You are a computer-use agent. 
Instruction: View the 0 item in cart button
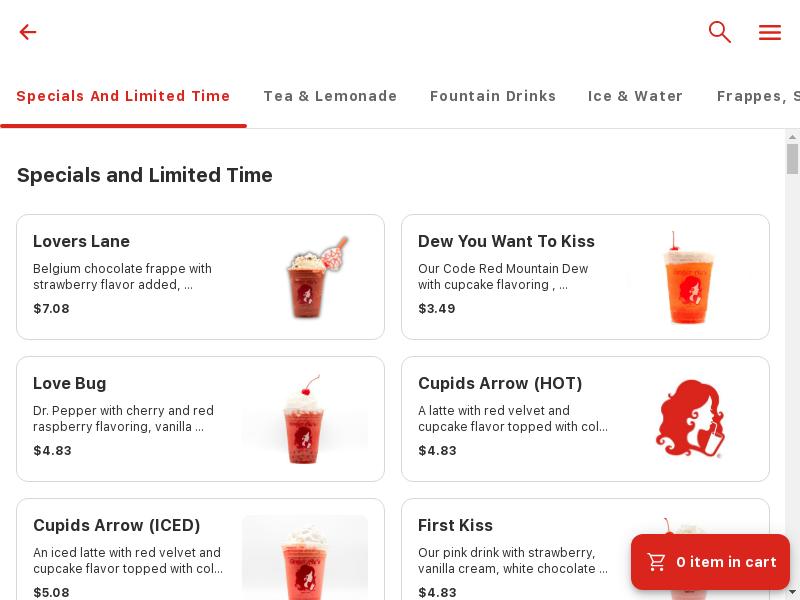[710, 562]
